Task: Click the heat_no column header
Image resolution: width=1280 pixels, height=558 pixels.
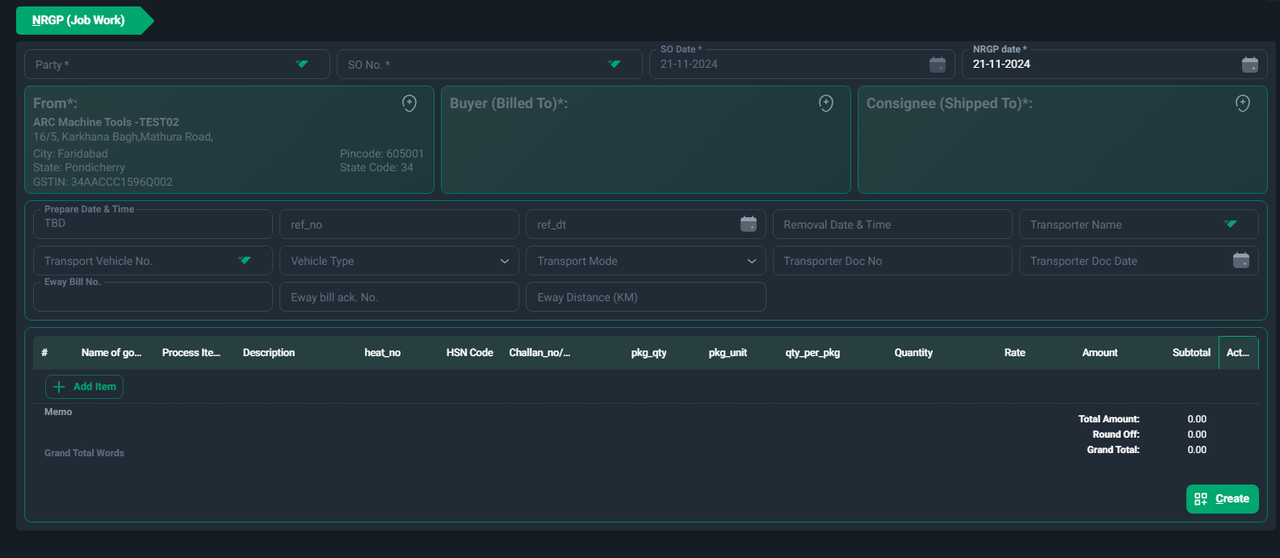Action: (x=382, y=353)
